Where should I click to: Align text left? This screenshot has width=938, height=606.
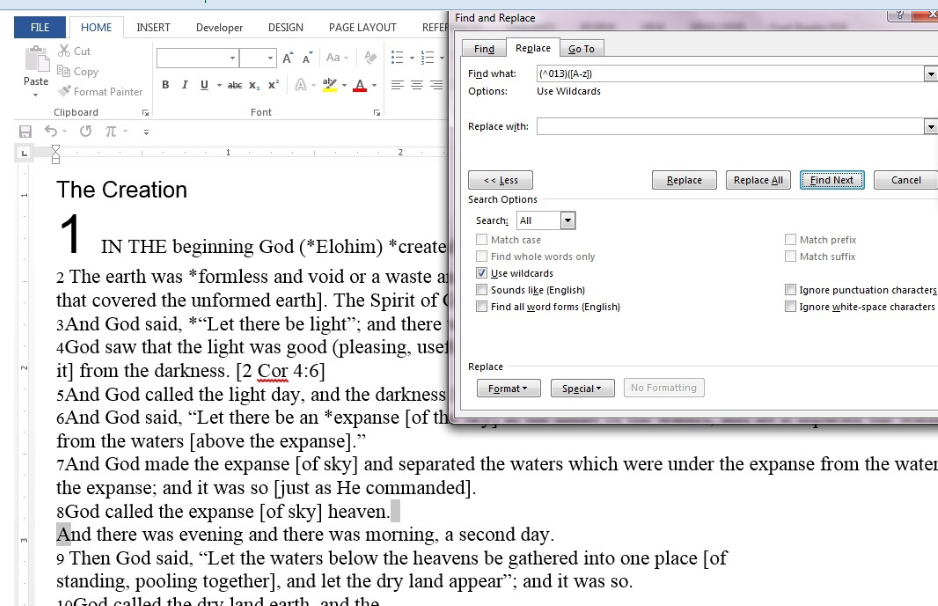click(x=397, y=85)
